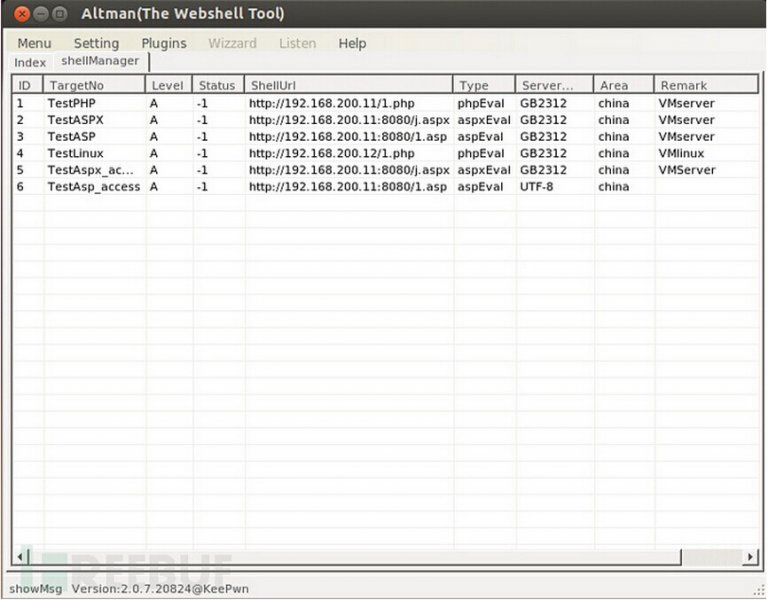Grab the window resize grip
The height and width of the screenshot is (600, 768).
(758, 591)
